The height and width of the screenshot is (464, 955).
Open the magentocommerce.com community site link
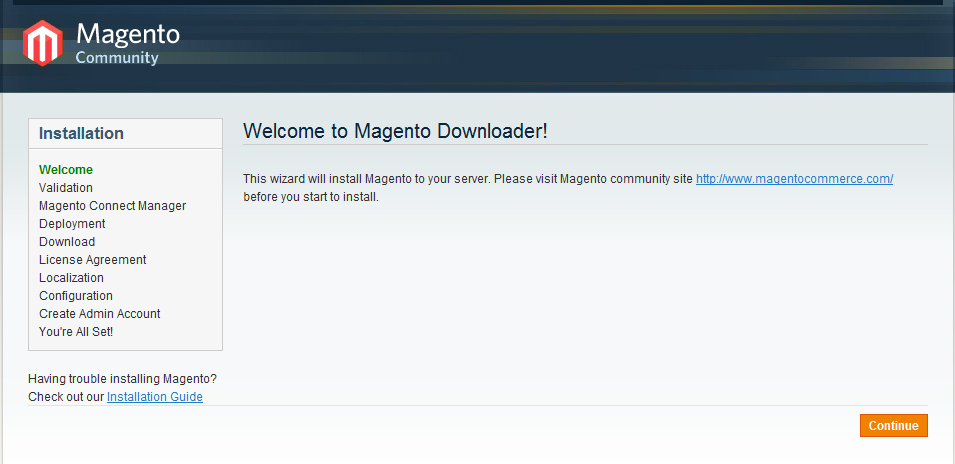[794, 179]
